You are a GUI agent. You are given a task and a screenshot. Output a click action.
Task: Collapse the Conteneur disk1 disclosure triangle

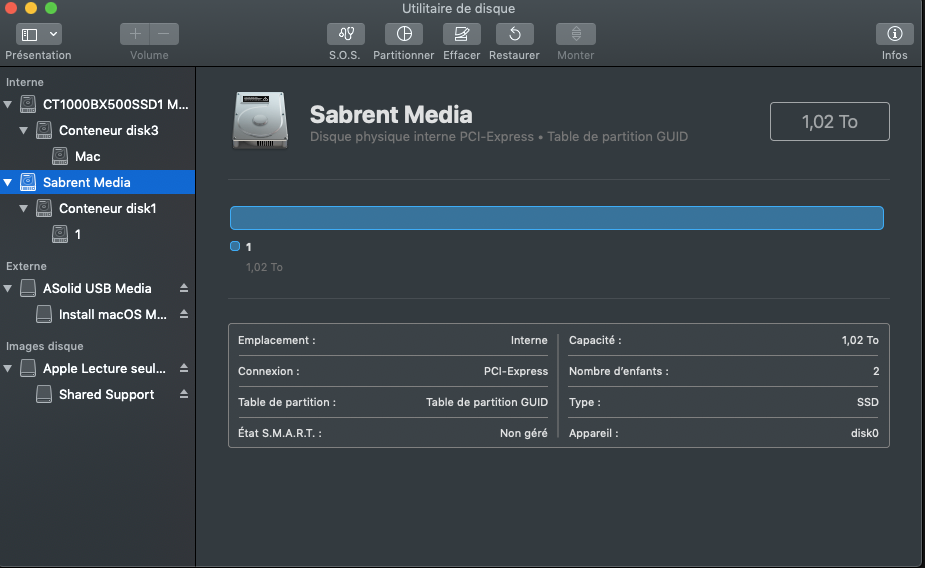point(24,208)
